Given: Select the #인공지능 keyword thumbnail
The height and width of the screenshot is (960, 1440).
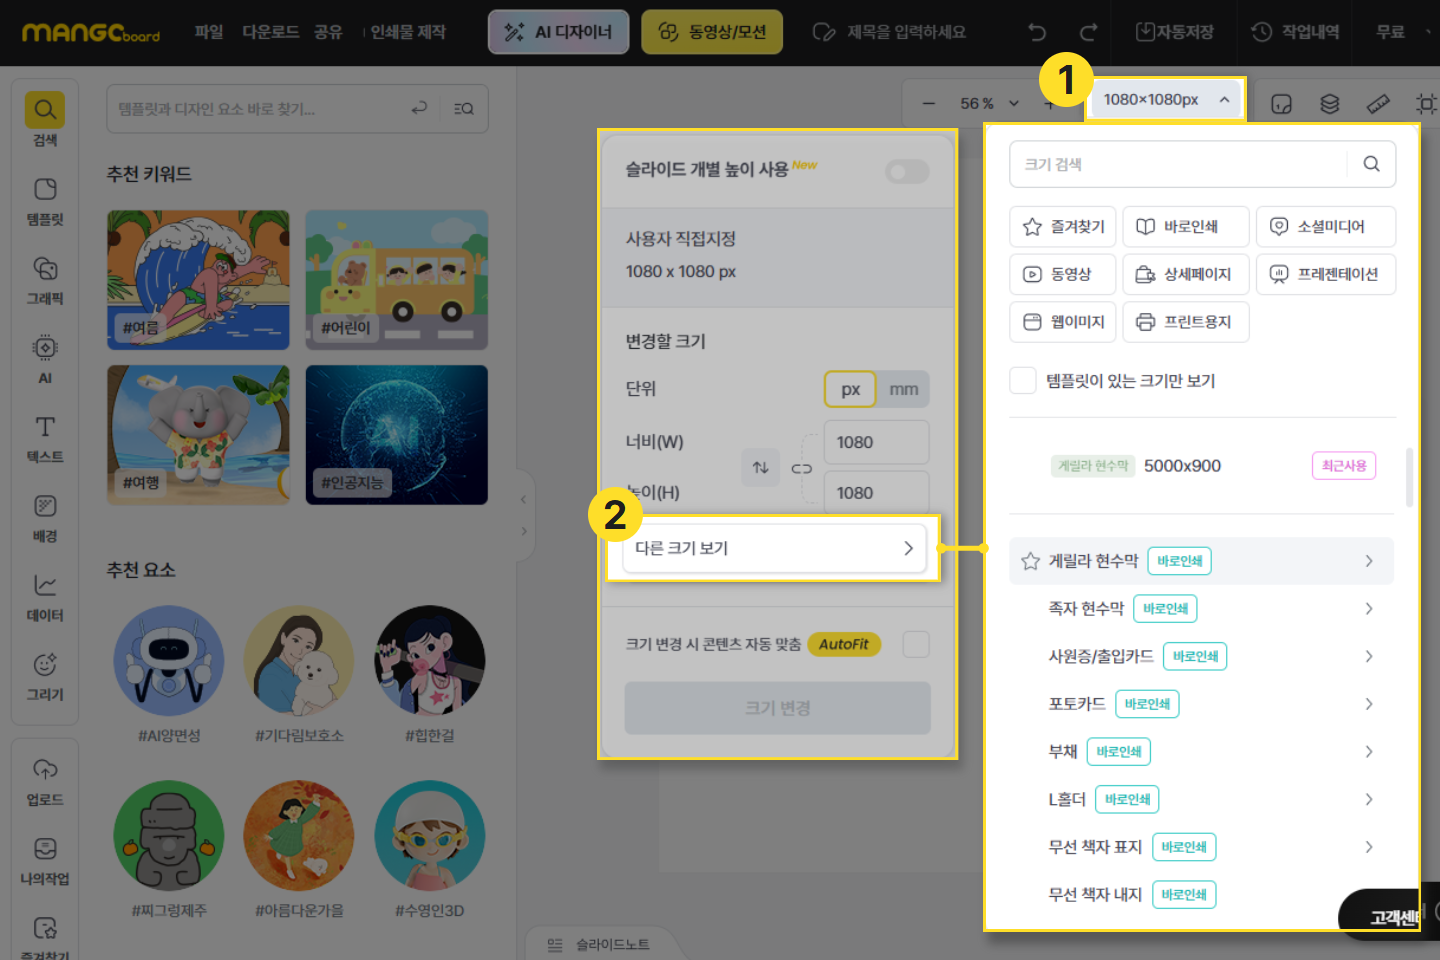Looking at the screenshot, I should click(397, 435).
